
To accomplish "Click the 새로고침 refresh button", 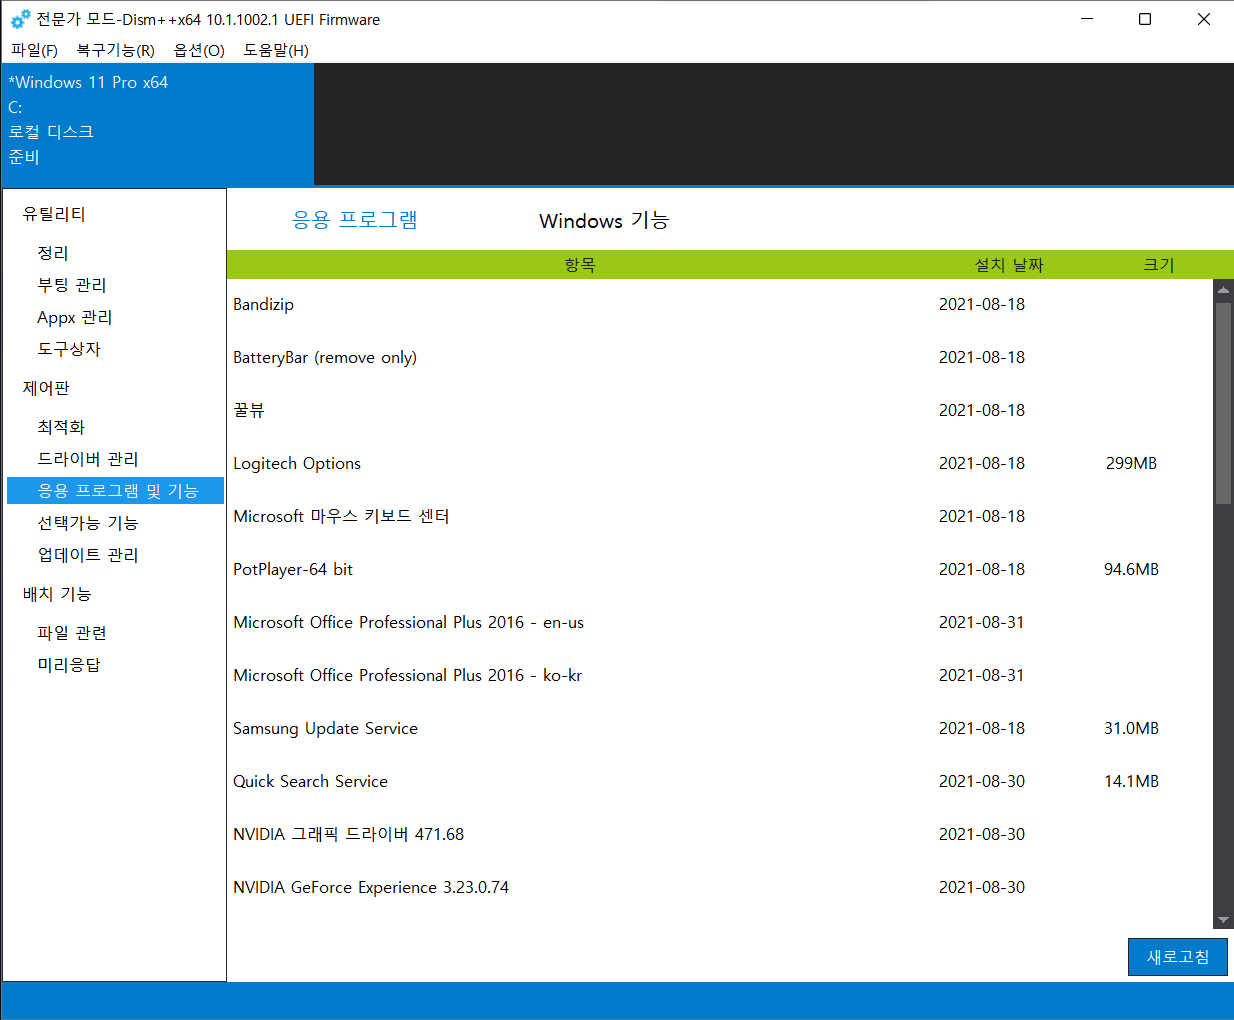I will click(1178, 957).
